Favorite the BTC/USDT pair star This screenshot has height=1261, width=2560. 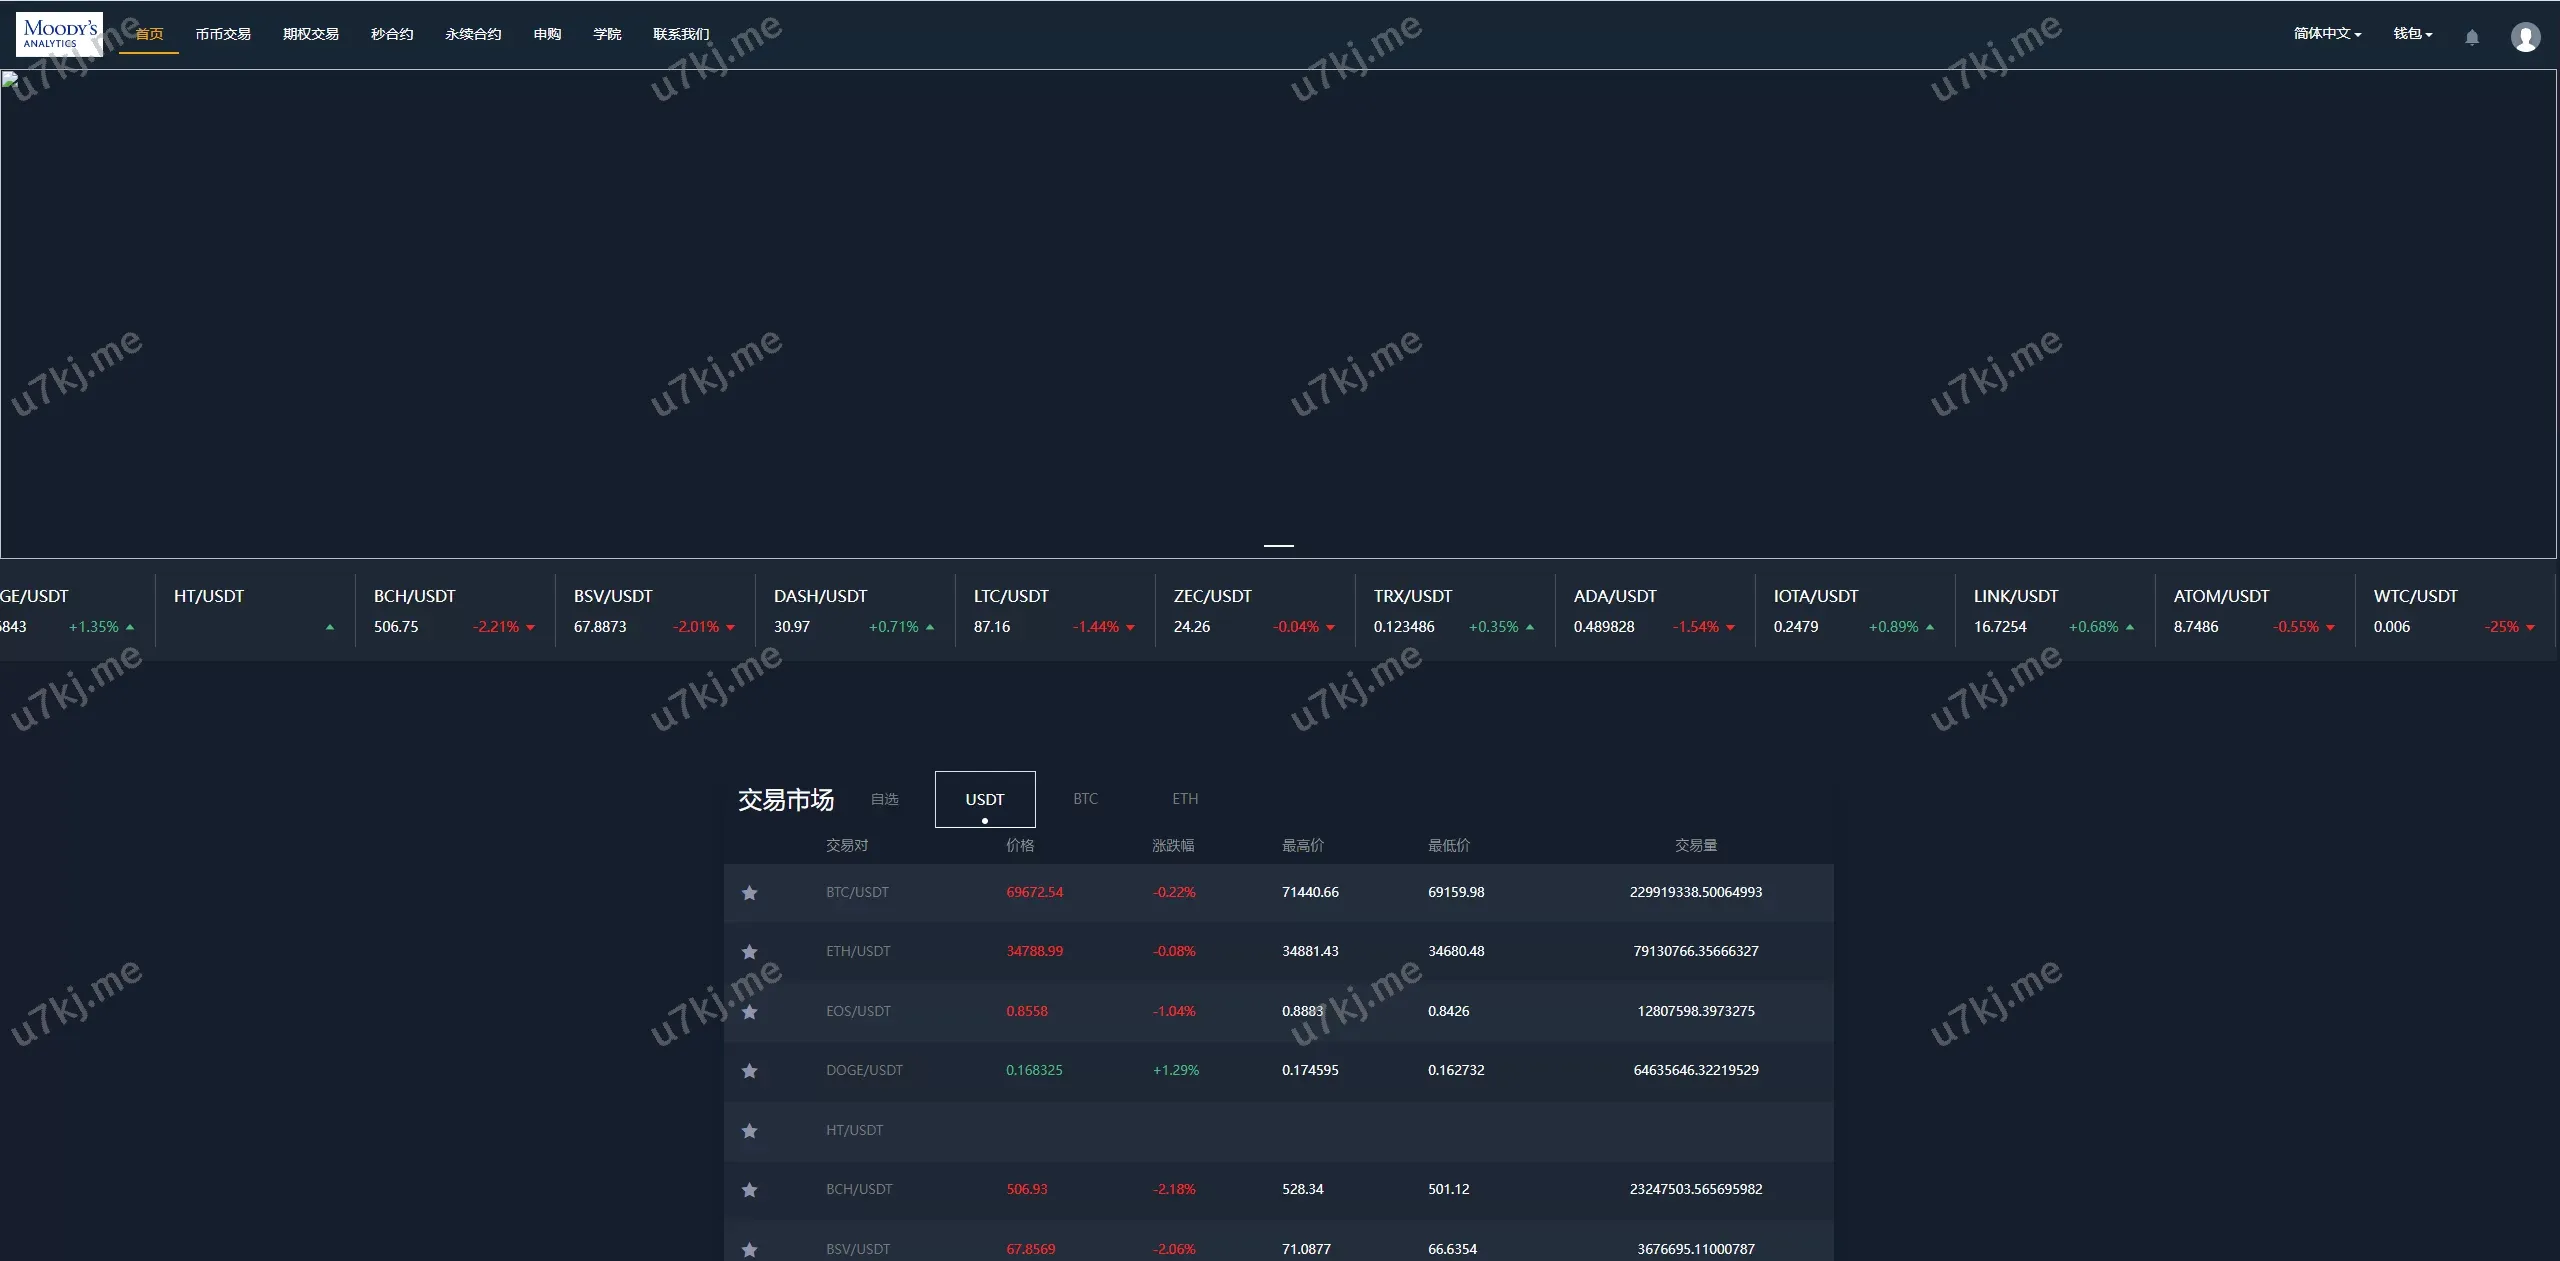point(749,893)
